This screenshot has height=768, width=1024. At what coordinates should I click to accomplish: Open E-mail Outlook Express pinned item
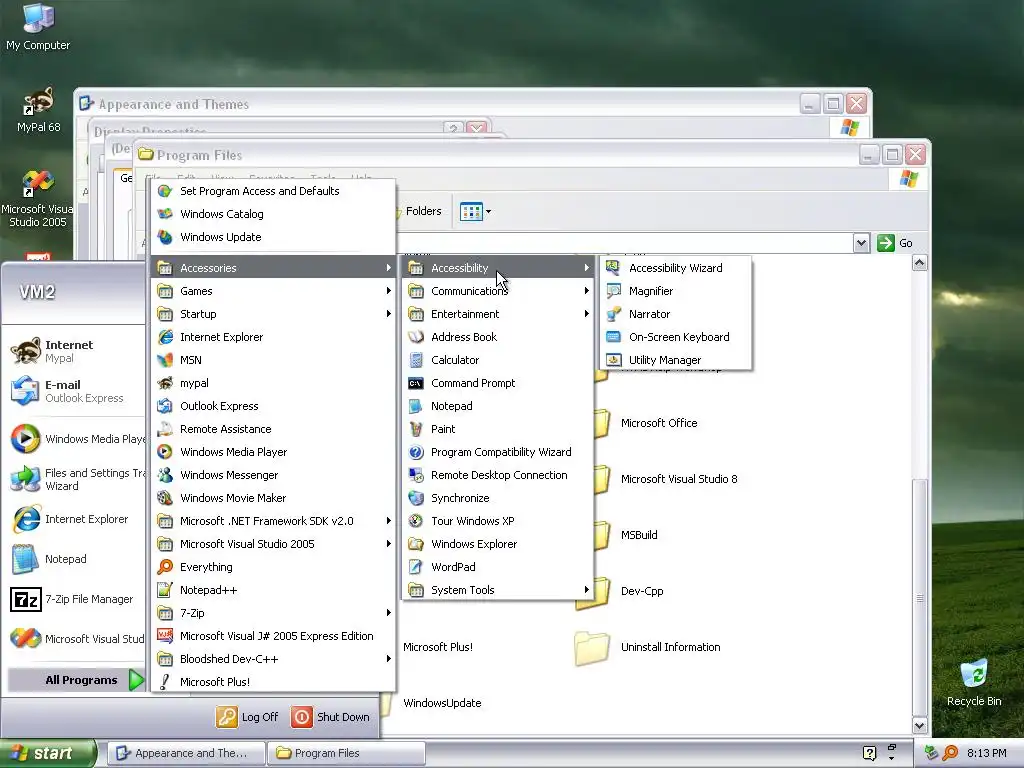tap(73, 391)
